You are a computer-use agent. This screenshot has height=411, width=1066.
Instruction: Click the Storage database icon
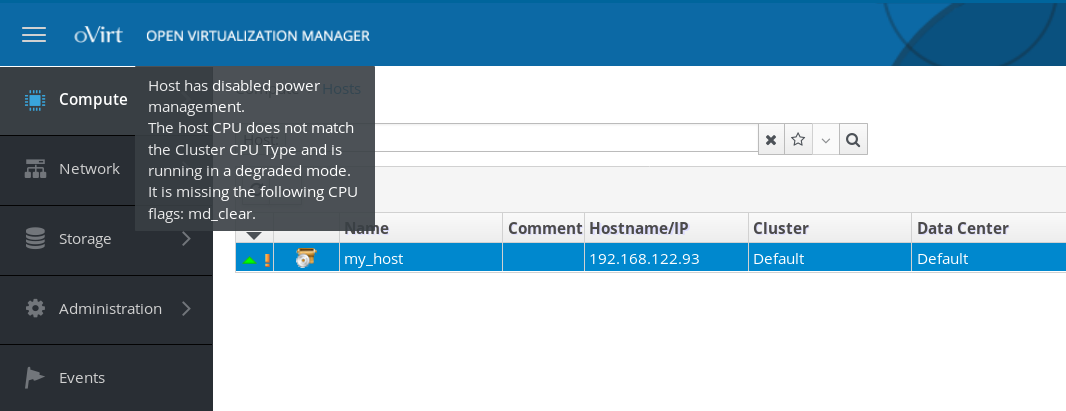36,239
